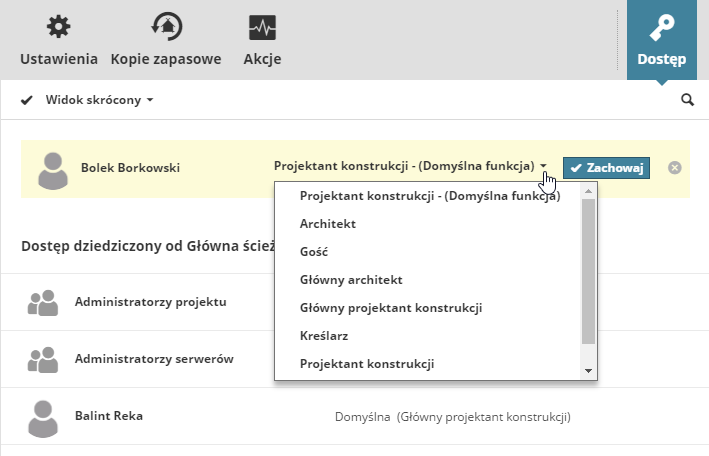Switch to the Dostęp key tab
This screenshot has width=709, height=456.
click(661, 40)
